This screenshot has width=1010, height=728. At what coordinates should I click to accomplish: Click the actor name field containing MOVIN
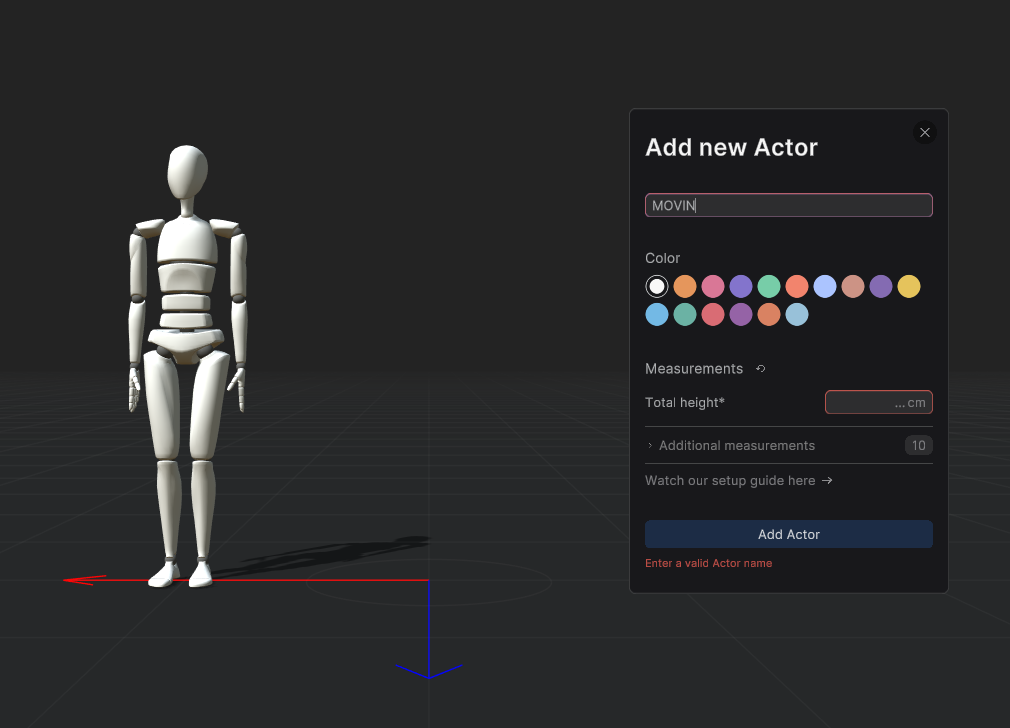pos(788,205)
